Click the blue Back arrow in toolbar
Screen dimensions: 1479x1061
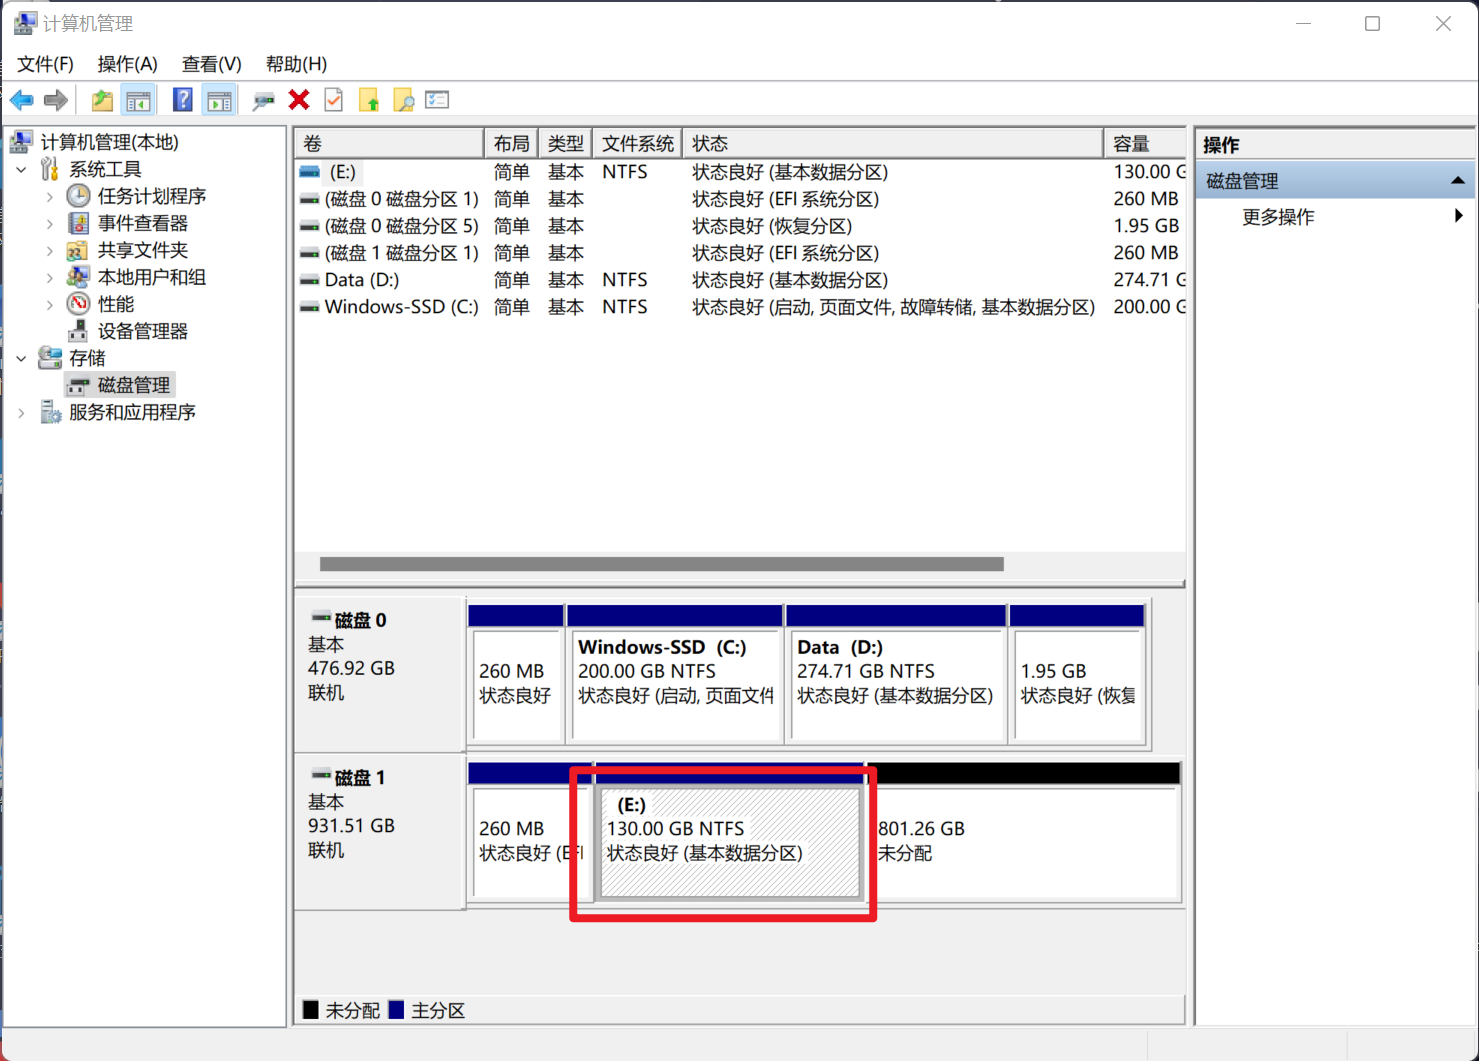22,100
